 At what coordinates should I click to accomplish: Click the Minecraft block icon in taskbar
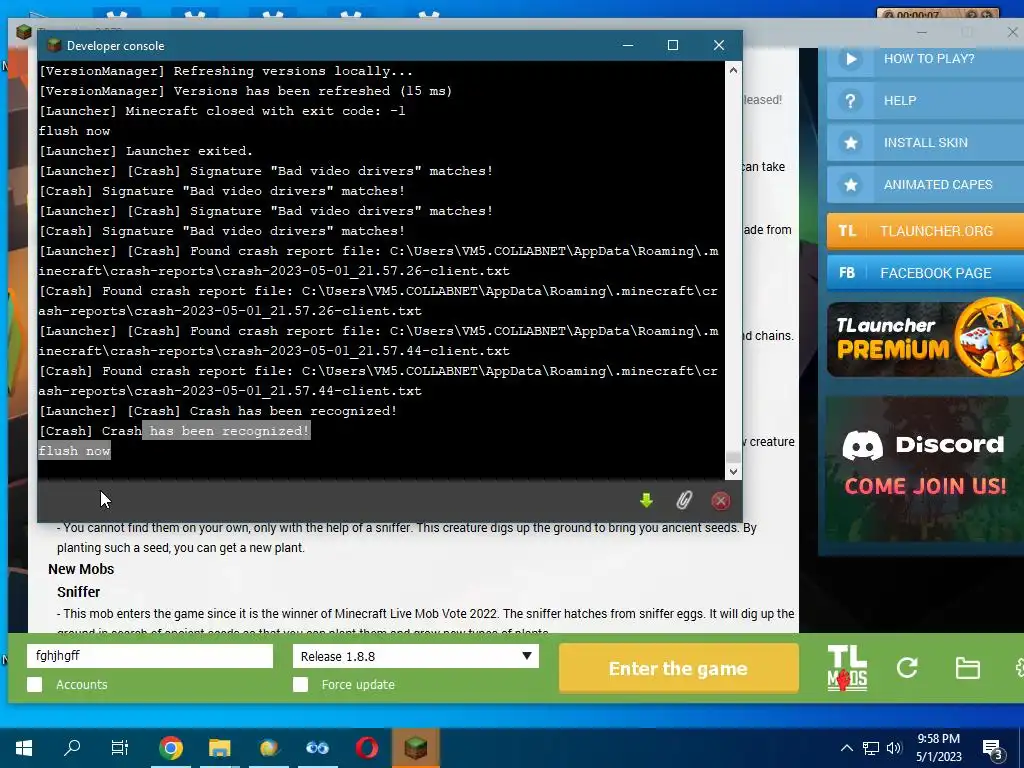tap(415, 748)
